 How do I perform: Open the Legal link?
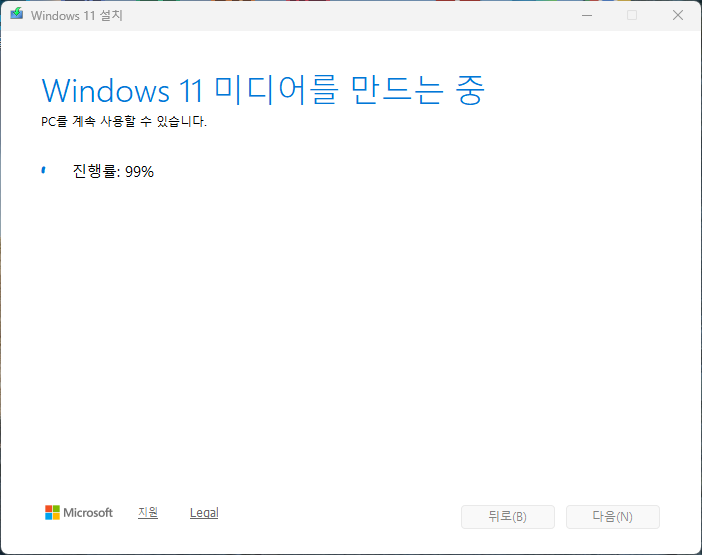click(204, 513)
